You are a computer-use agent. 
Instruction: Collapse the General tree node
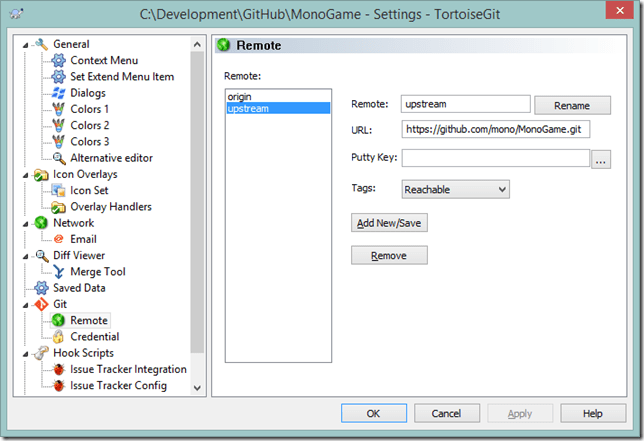tap(25, 45)
